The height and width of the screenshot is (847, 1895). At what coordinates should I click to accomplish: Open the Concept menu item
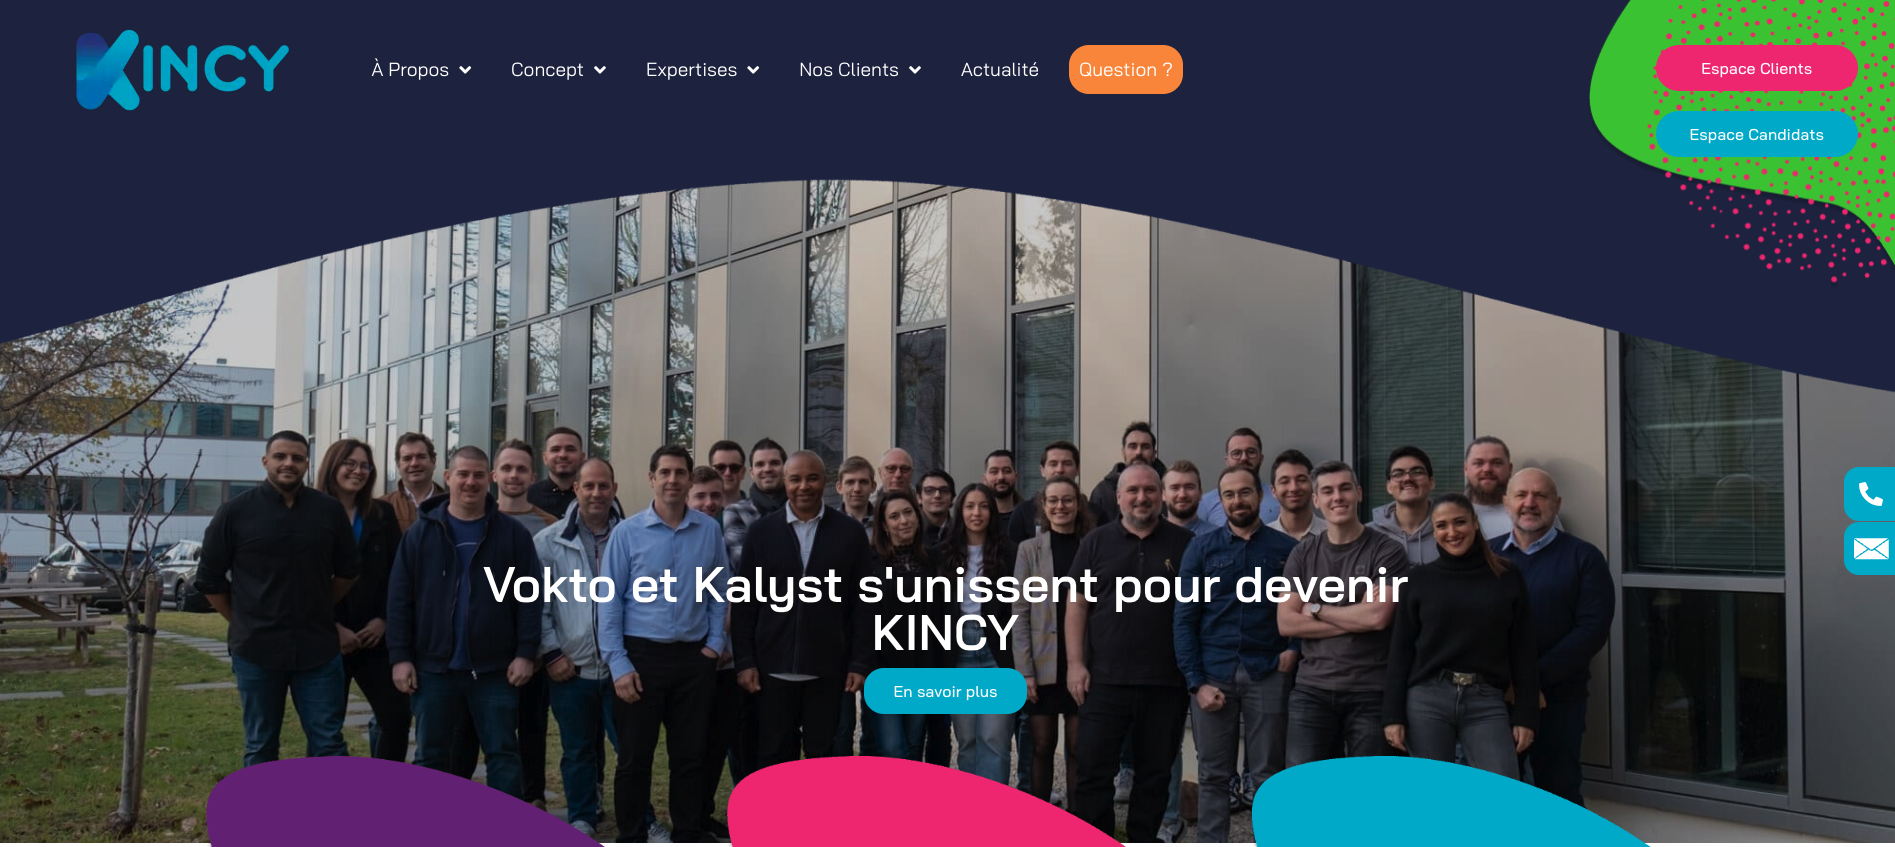(x=547, y=70)
